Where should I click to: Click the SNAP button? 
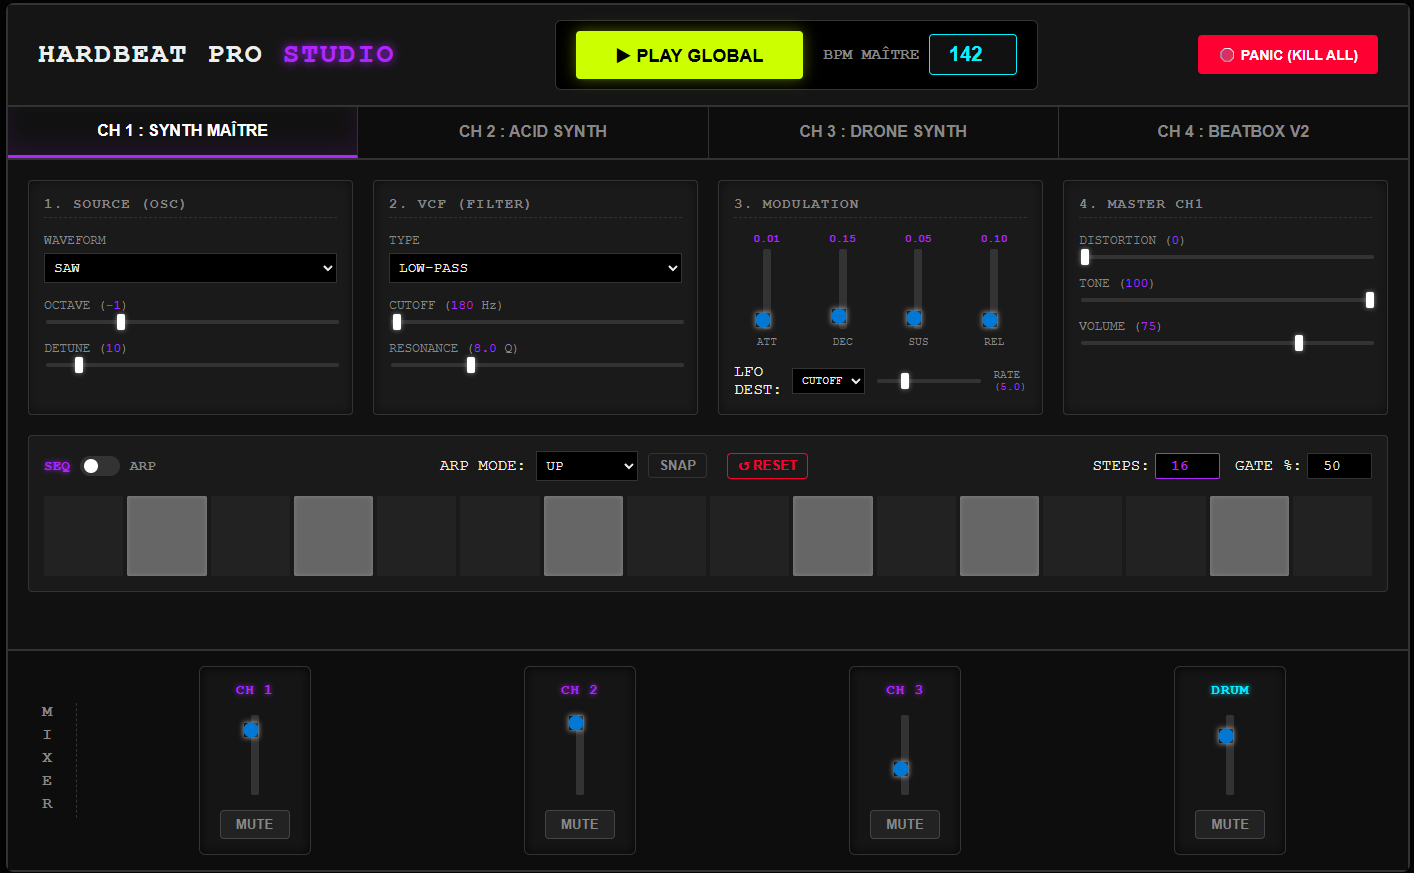click(677, 465)
